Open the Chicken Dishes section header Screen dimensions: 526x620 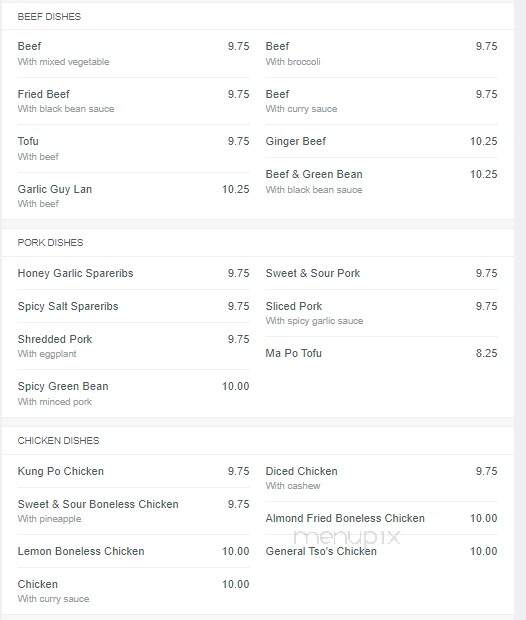click(x=58, y=441)
